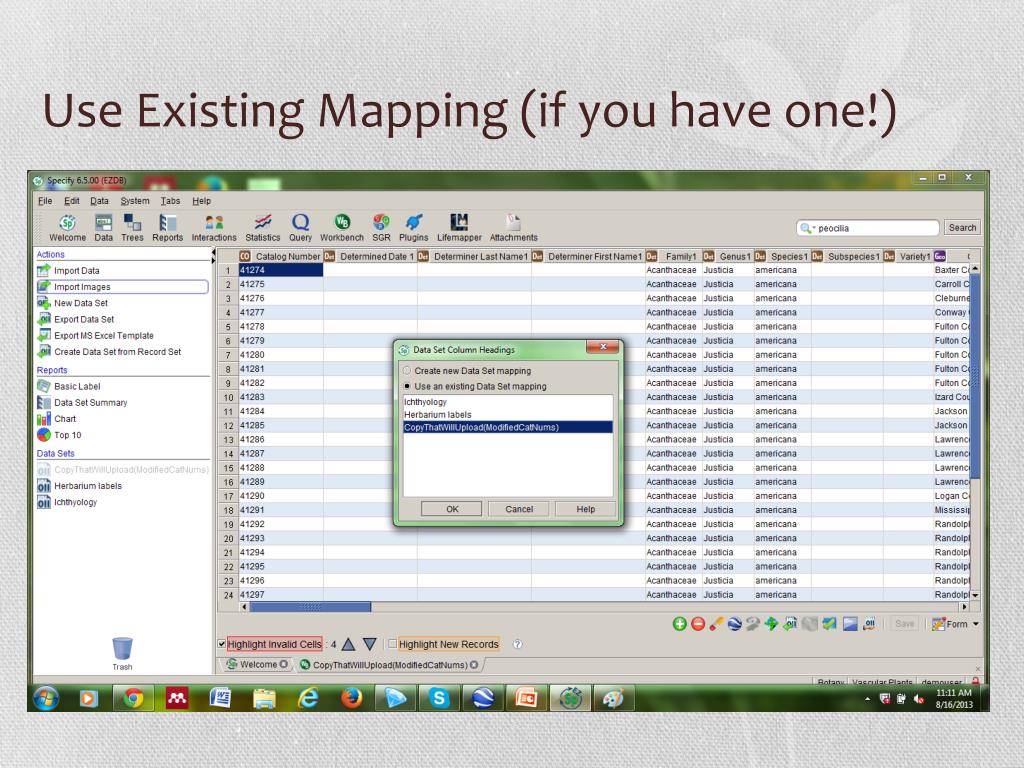Click the horizontal scrollbar under the grid
Image resolution: width=1024 pixels, height=768 pixels.
(x=310, y=607)
